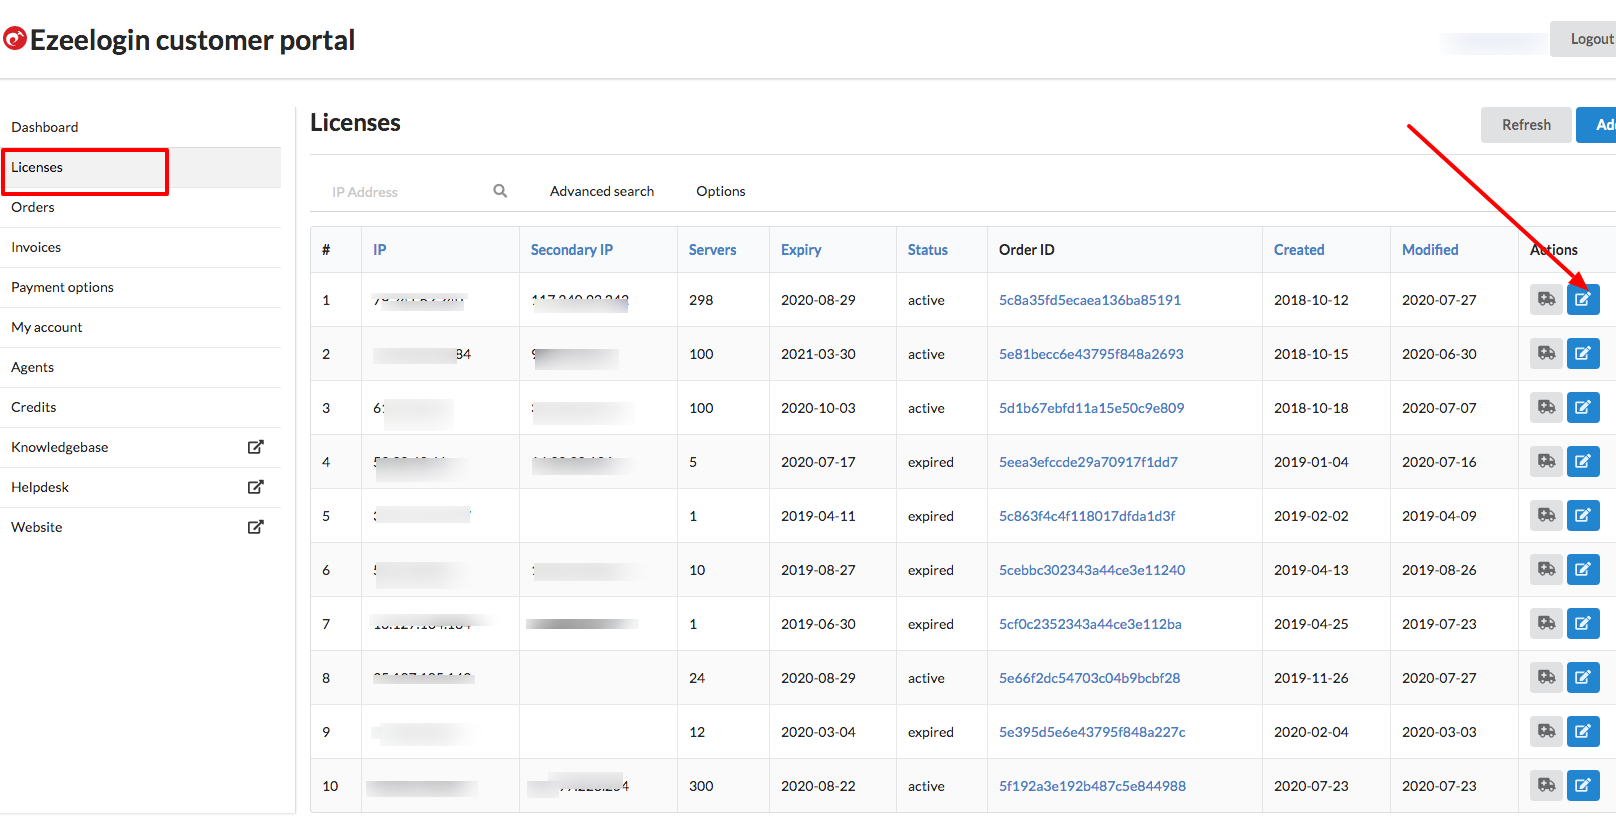Edit the 24-server license in row 8

pyautogui.click(x=1583, y=677)
